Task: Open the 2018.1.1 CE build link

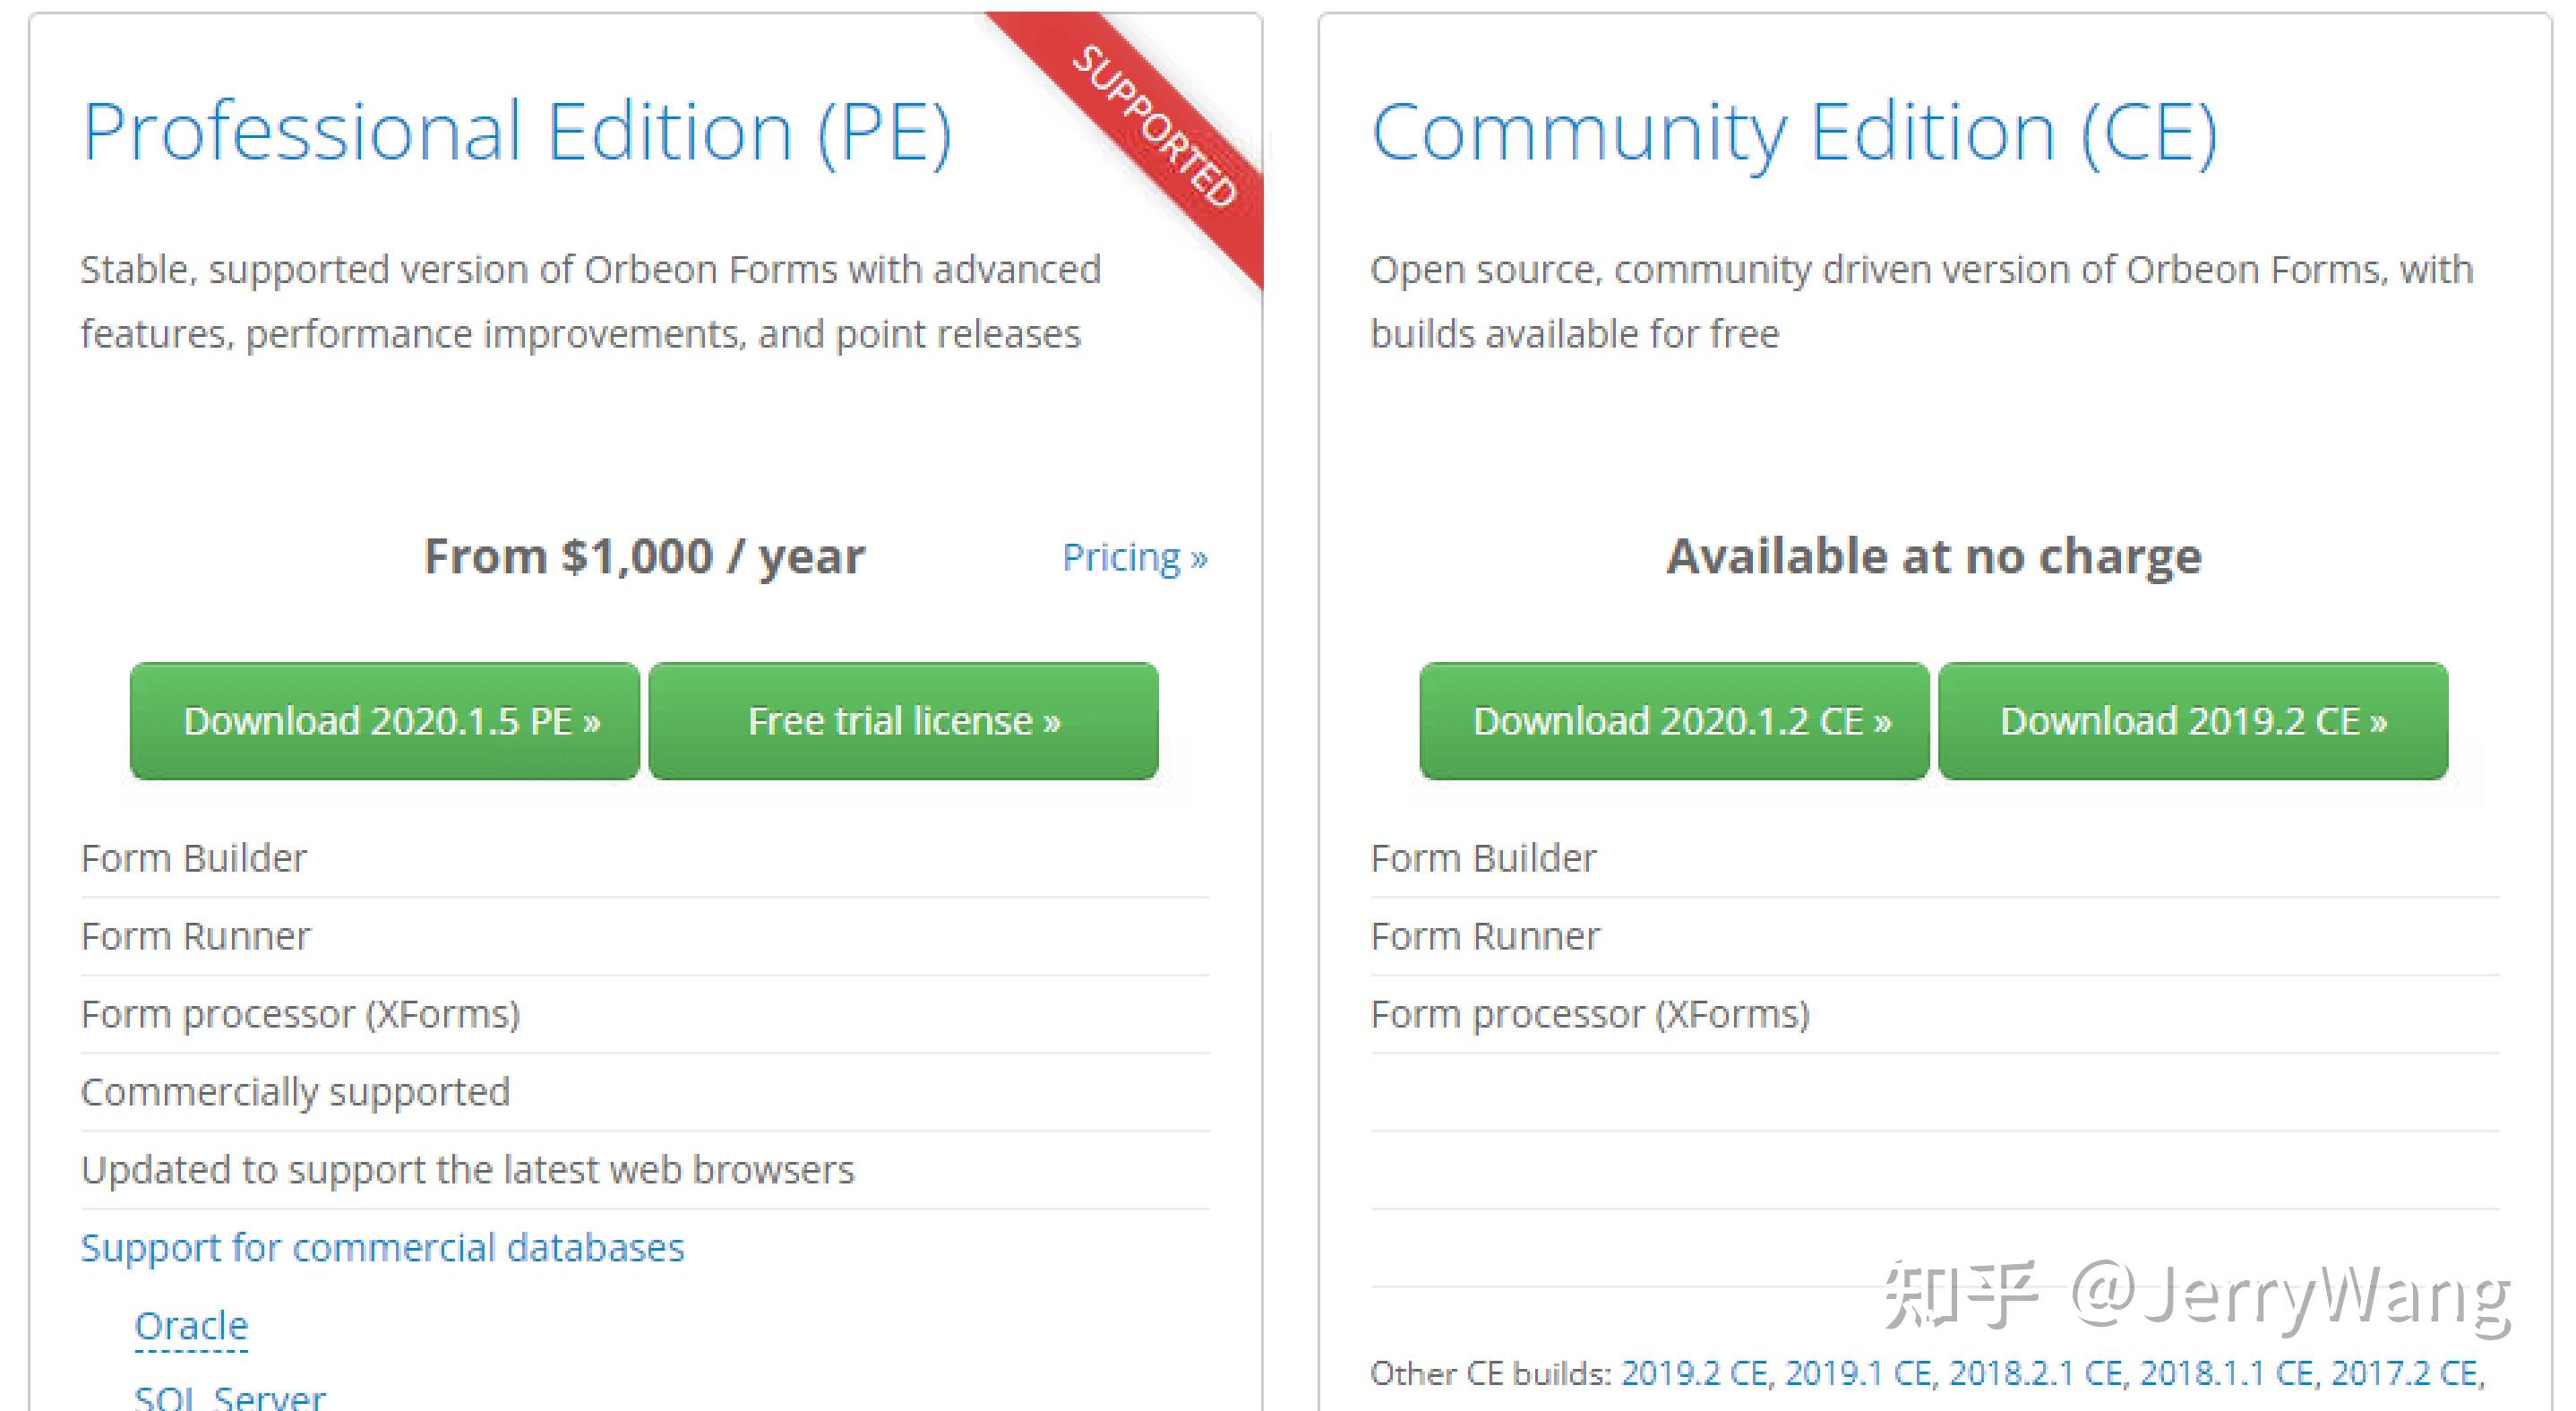Action: click(x=2227, y=1374)
